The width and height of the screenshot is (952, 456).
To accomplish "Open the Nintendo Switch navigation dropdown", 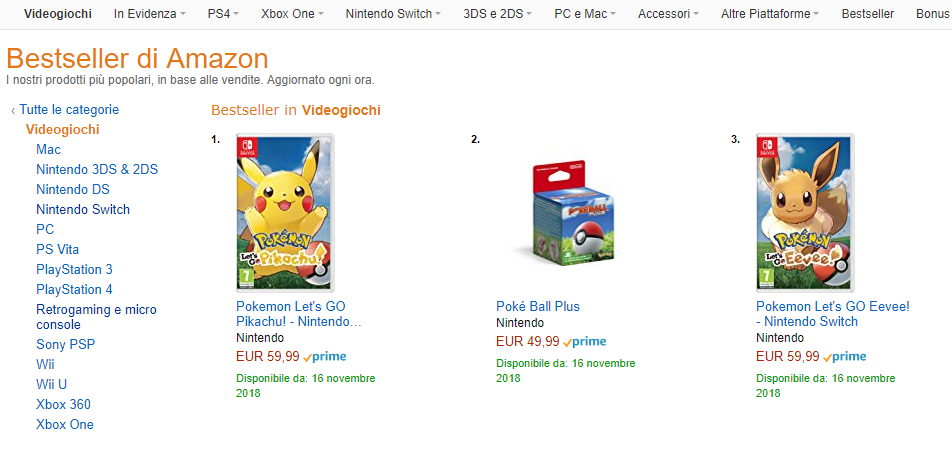I will (393, 14).
